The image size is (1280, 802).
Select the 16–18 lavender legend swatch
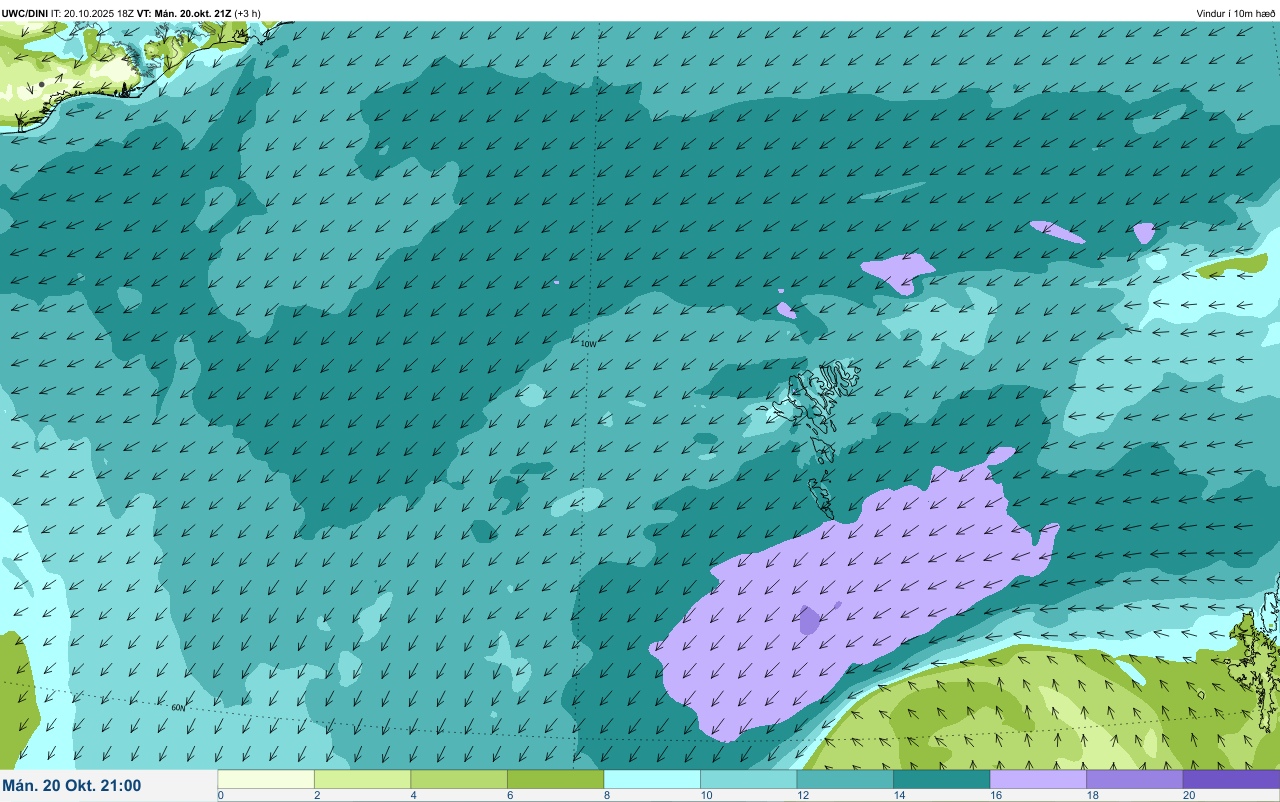(1038, 779)
